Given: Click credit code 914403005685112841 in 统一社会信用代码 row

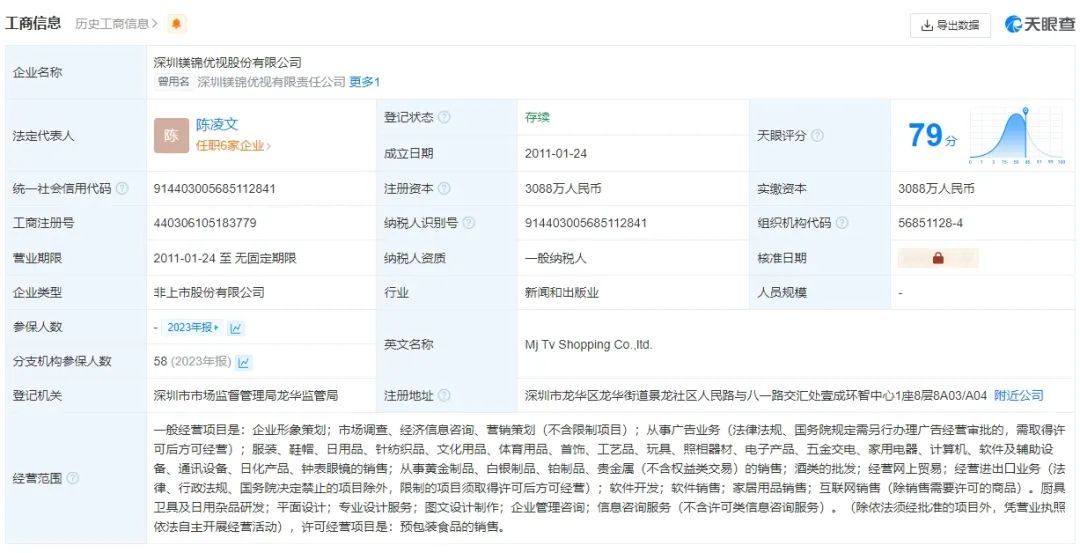Looking at the screenshot, I should [x=214, y=188].
